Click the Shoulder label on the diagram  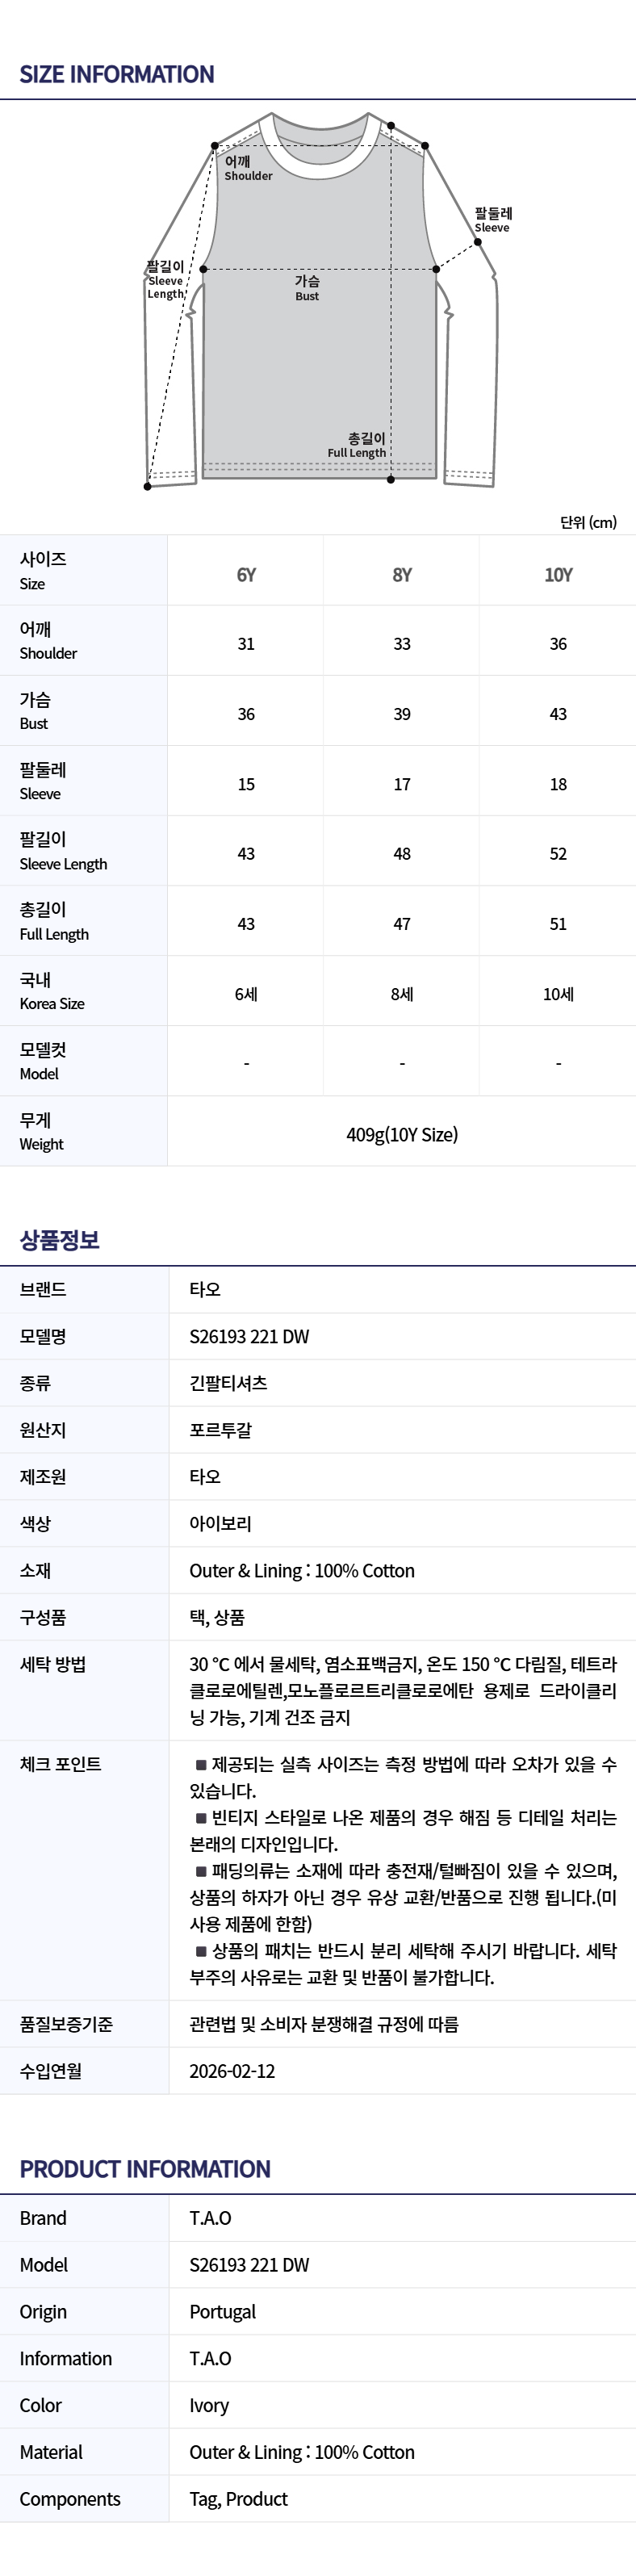(x=247, y=169)
